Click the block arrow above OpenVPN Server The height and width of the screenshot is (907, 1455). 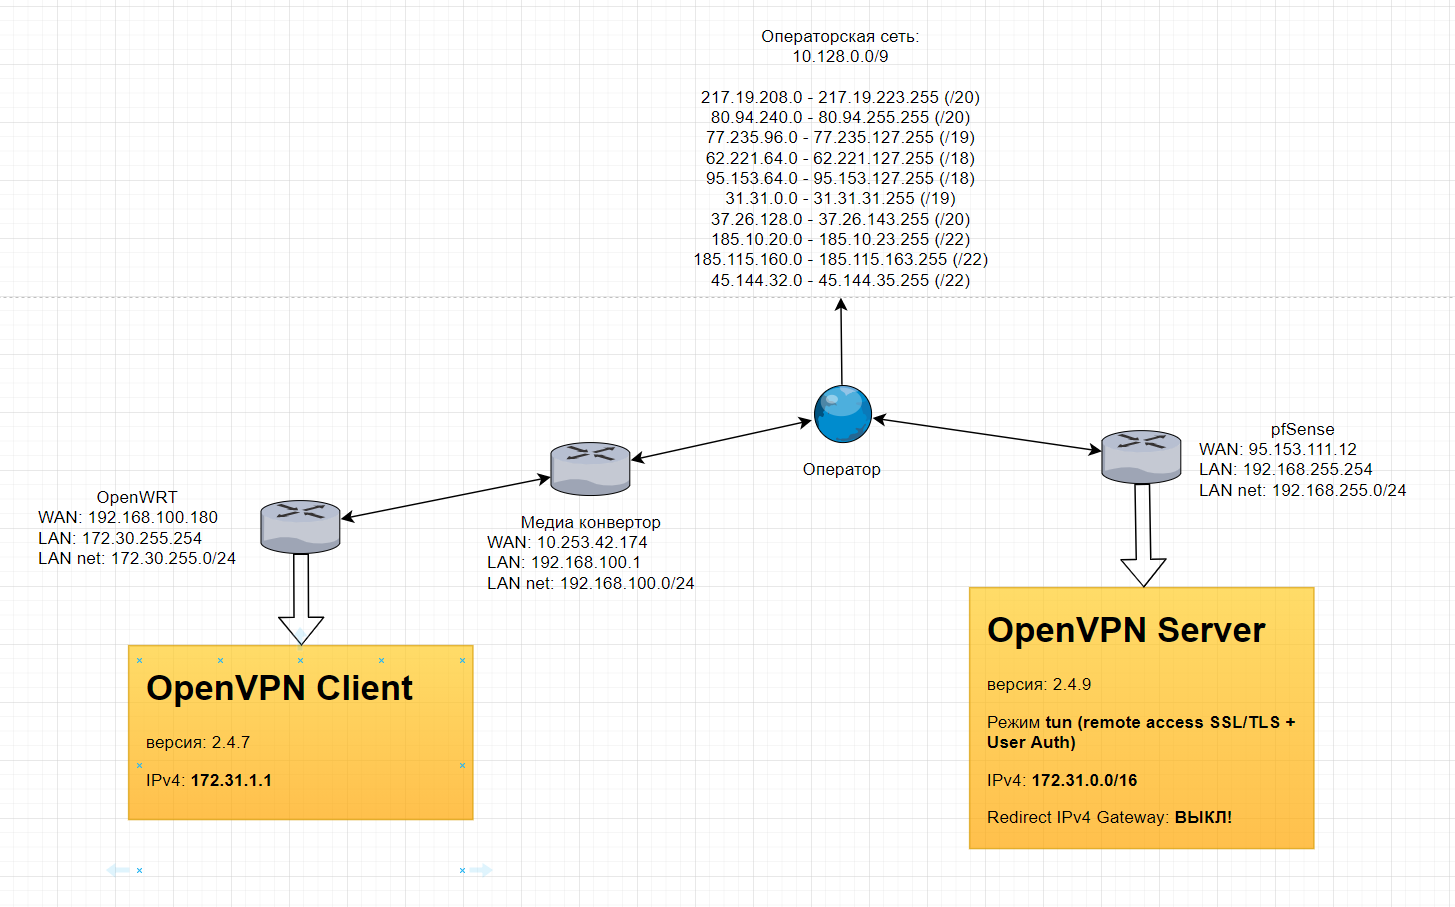tap(1143, 535)
